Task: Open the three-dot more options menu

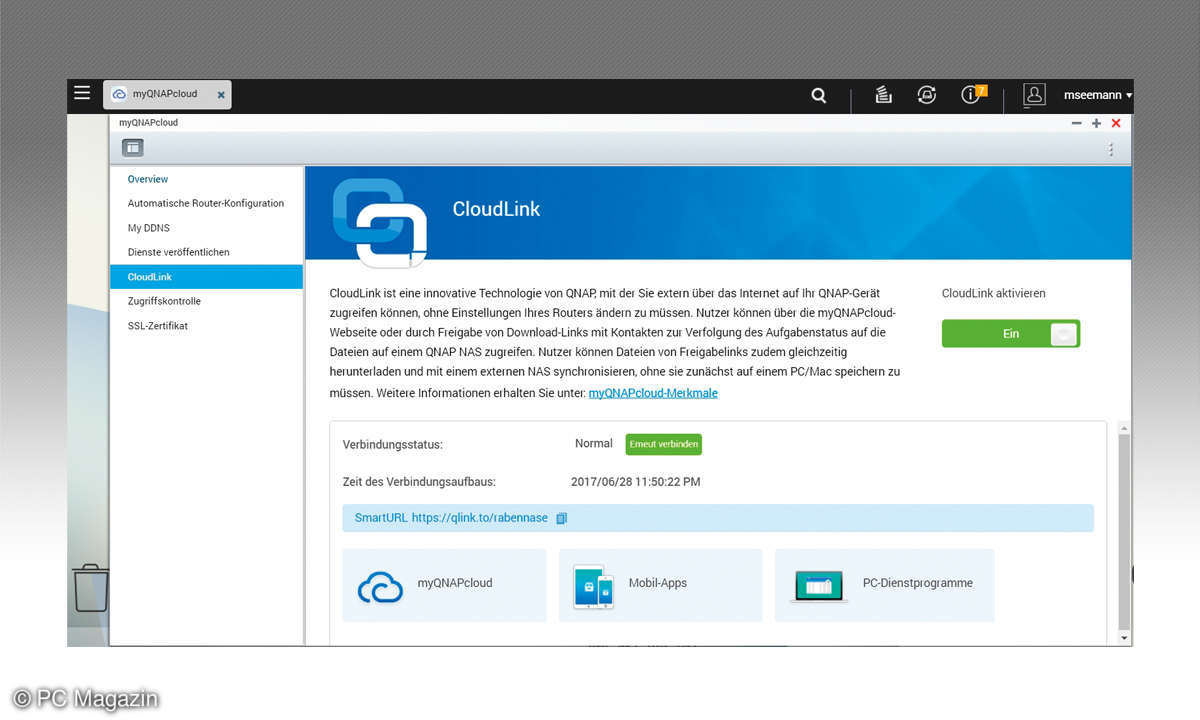Action: click(x=1110, y=149)
